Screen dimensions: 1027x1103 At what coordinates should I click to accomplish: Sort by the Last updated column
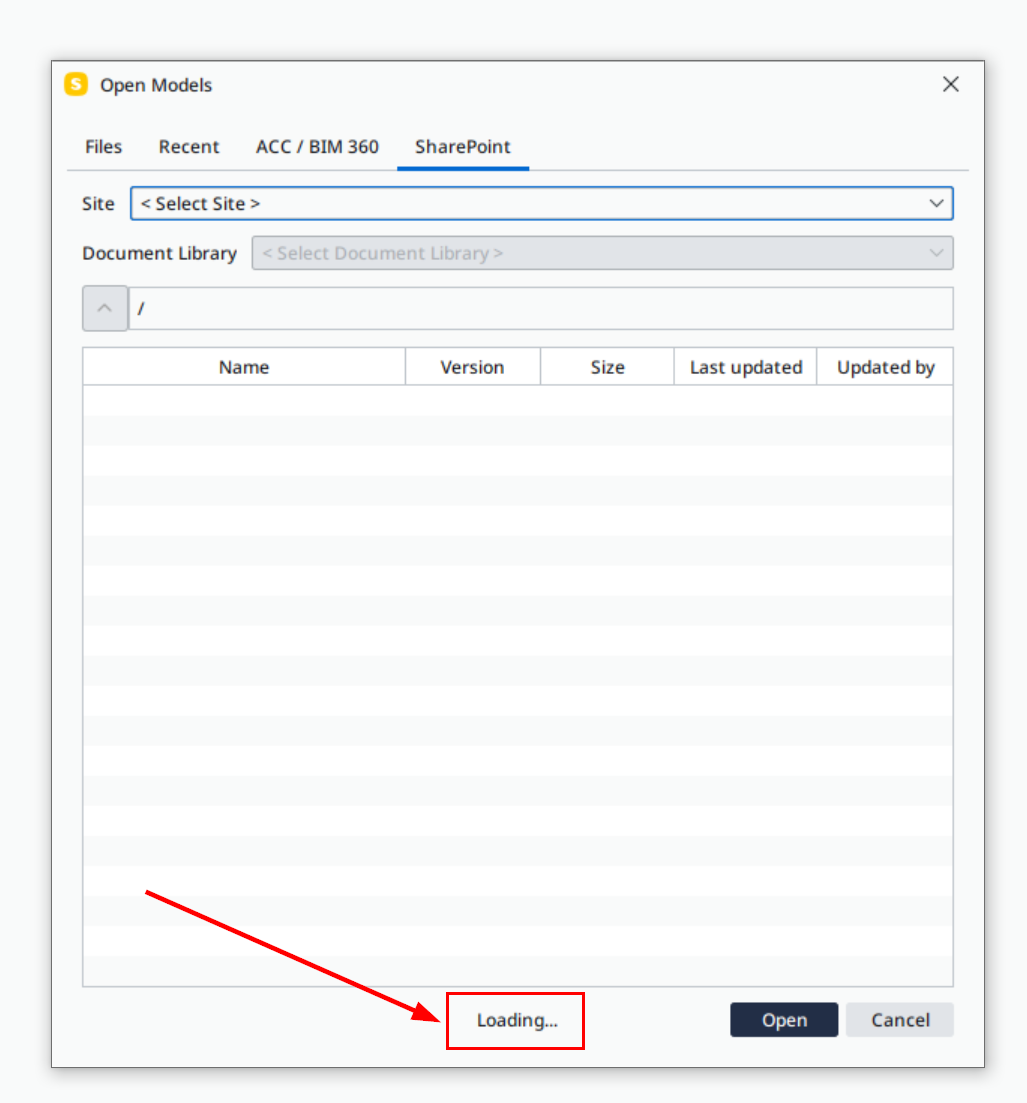tap(746, 366)
